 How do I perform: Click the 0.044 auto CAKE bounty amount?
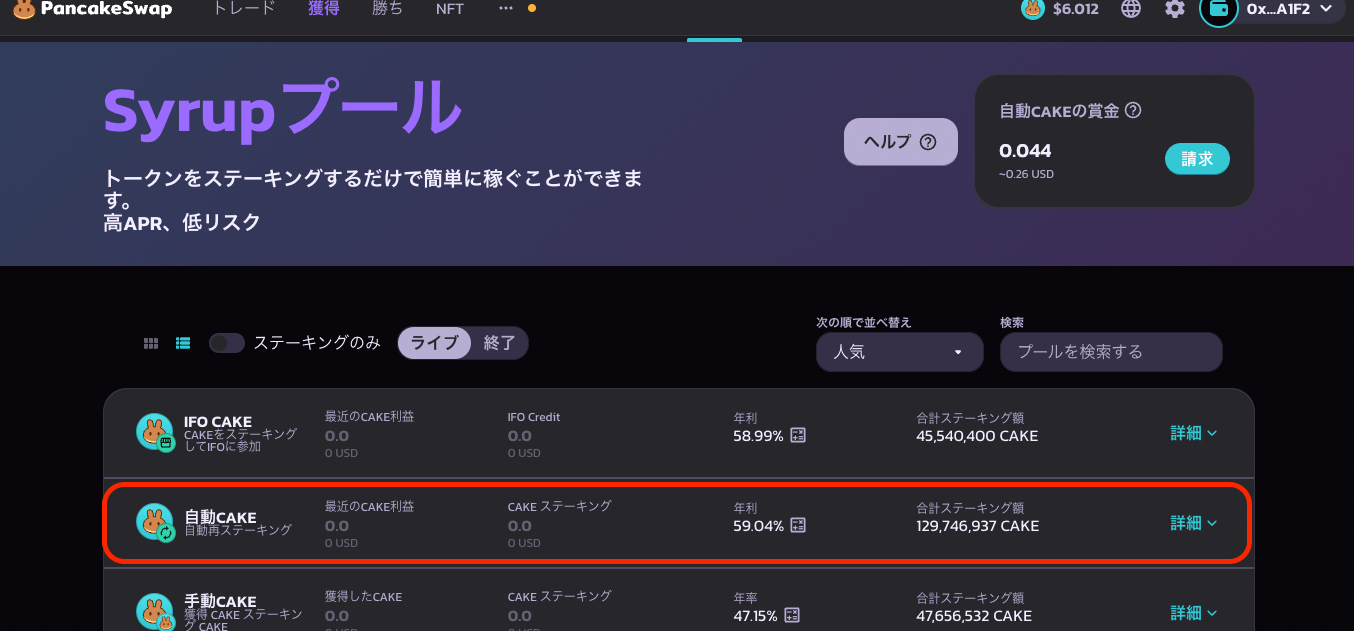pyautogui.click(x=1025, y=151)
